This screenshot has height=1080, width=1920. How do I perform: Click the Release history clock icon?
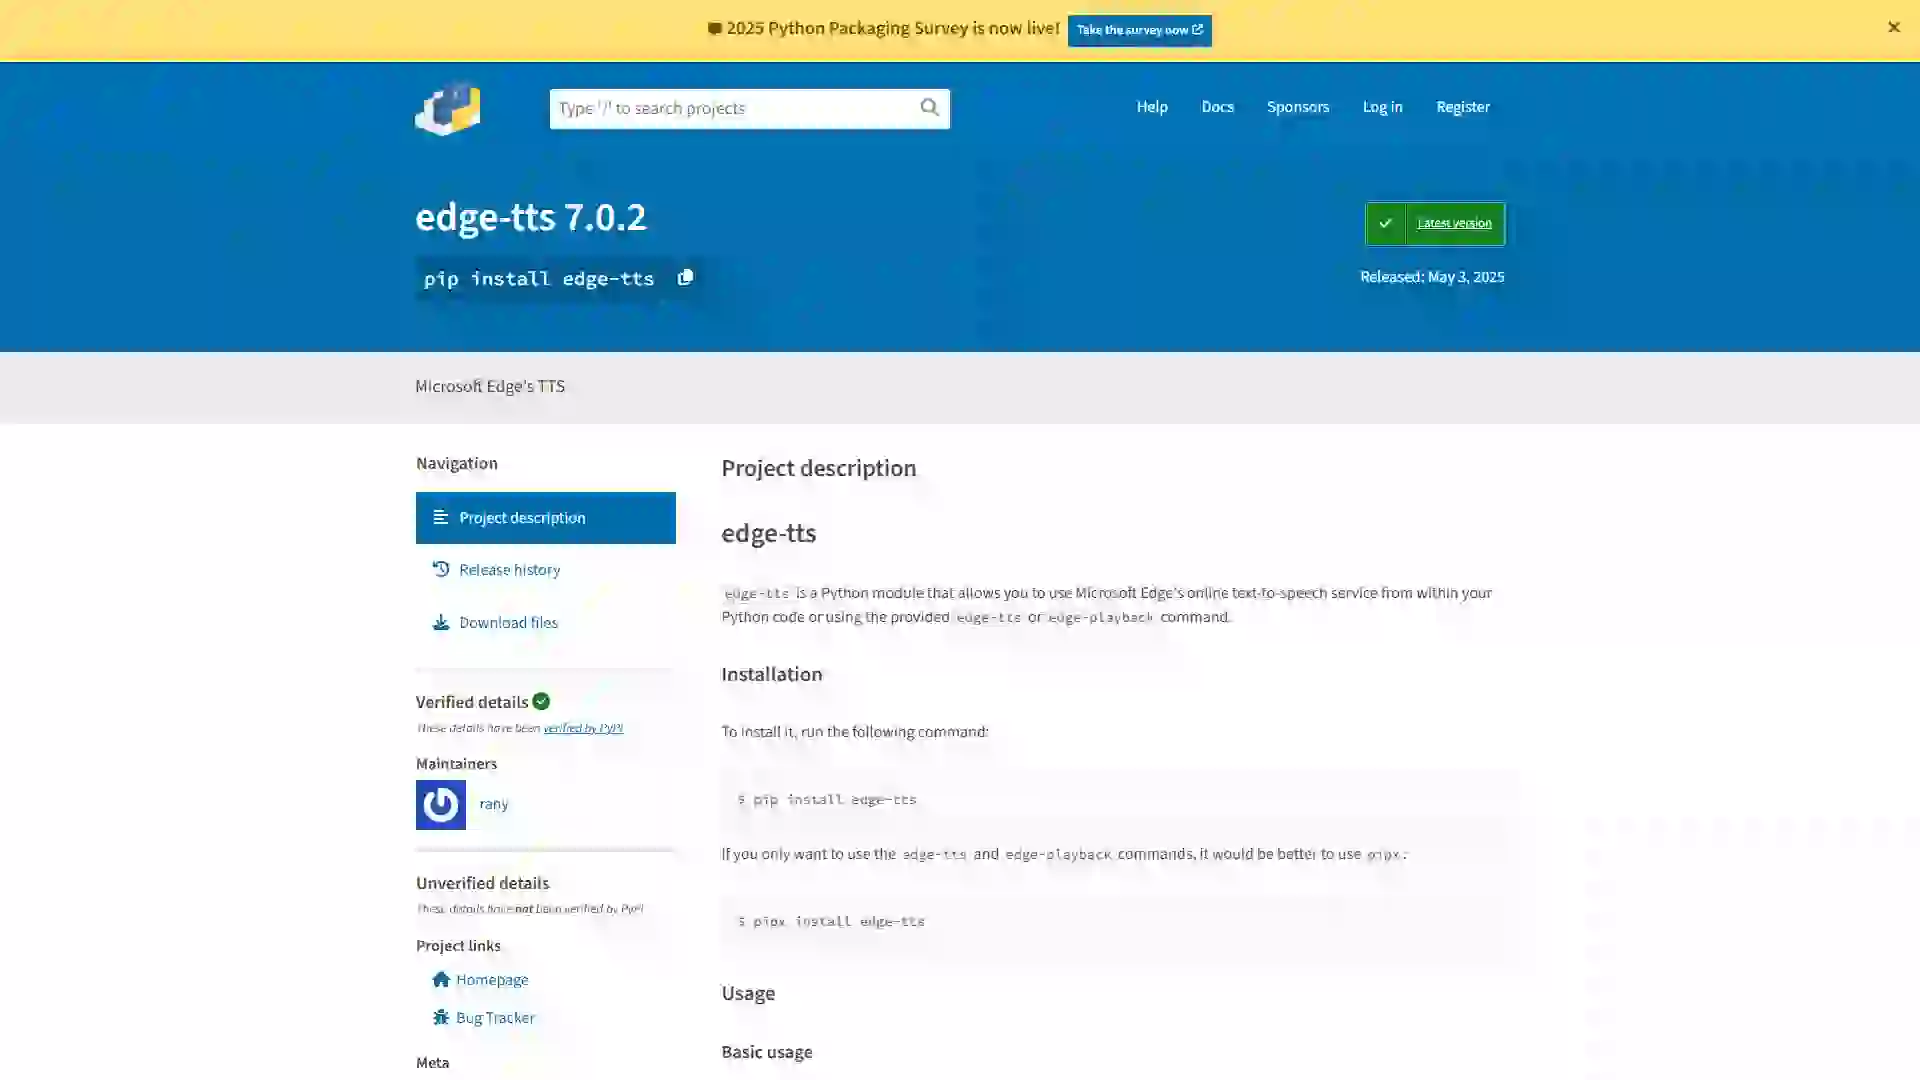click(441, 569)
